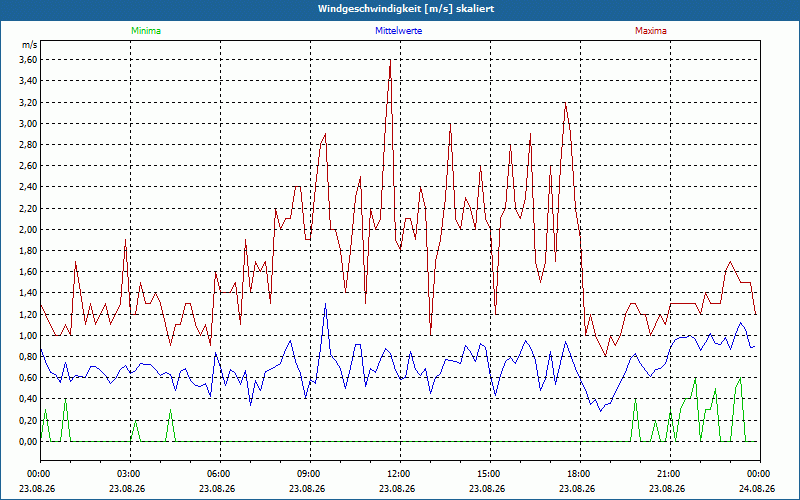Click the 2,80 y-axis value
This screenshot has height=500, width=800.
pyautogui.click(x=29, y=144)
